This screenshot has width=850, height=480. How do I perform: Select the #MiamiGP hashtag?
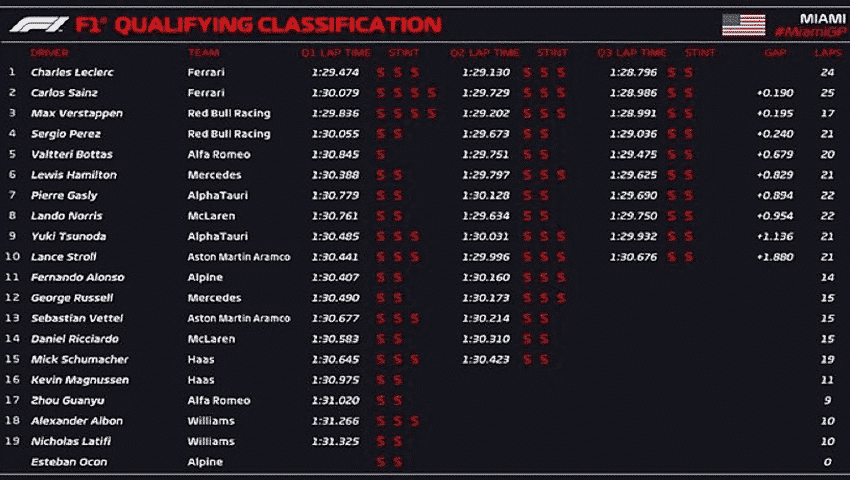(x=810, y=32)
